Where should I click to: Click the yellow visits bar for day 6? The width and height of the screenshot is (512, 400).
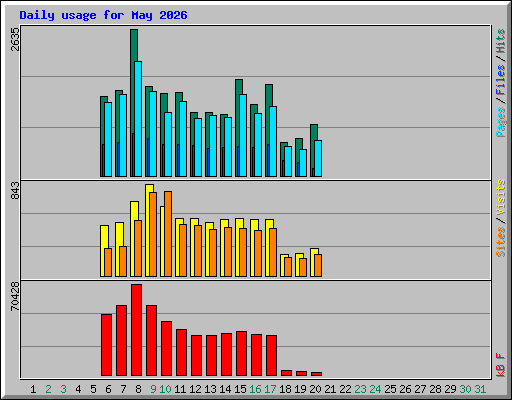pos(103,251)
